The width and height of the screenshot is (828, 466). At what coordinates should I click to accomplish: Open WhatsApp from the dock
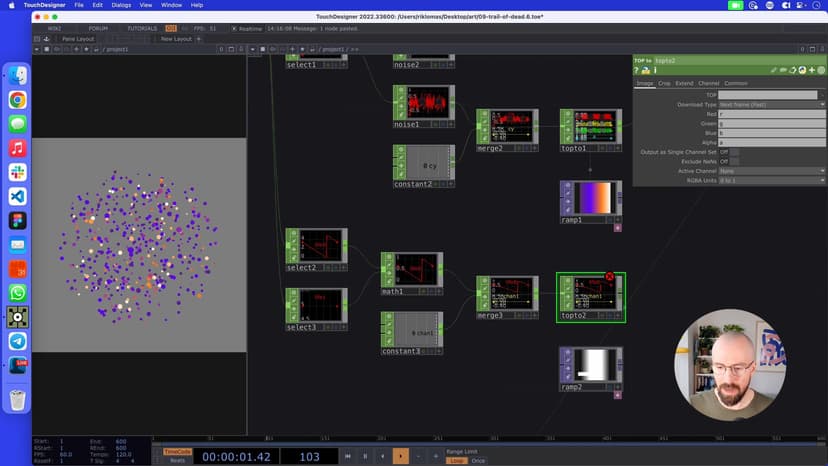tap(18, 293)
